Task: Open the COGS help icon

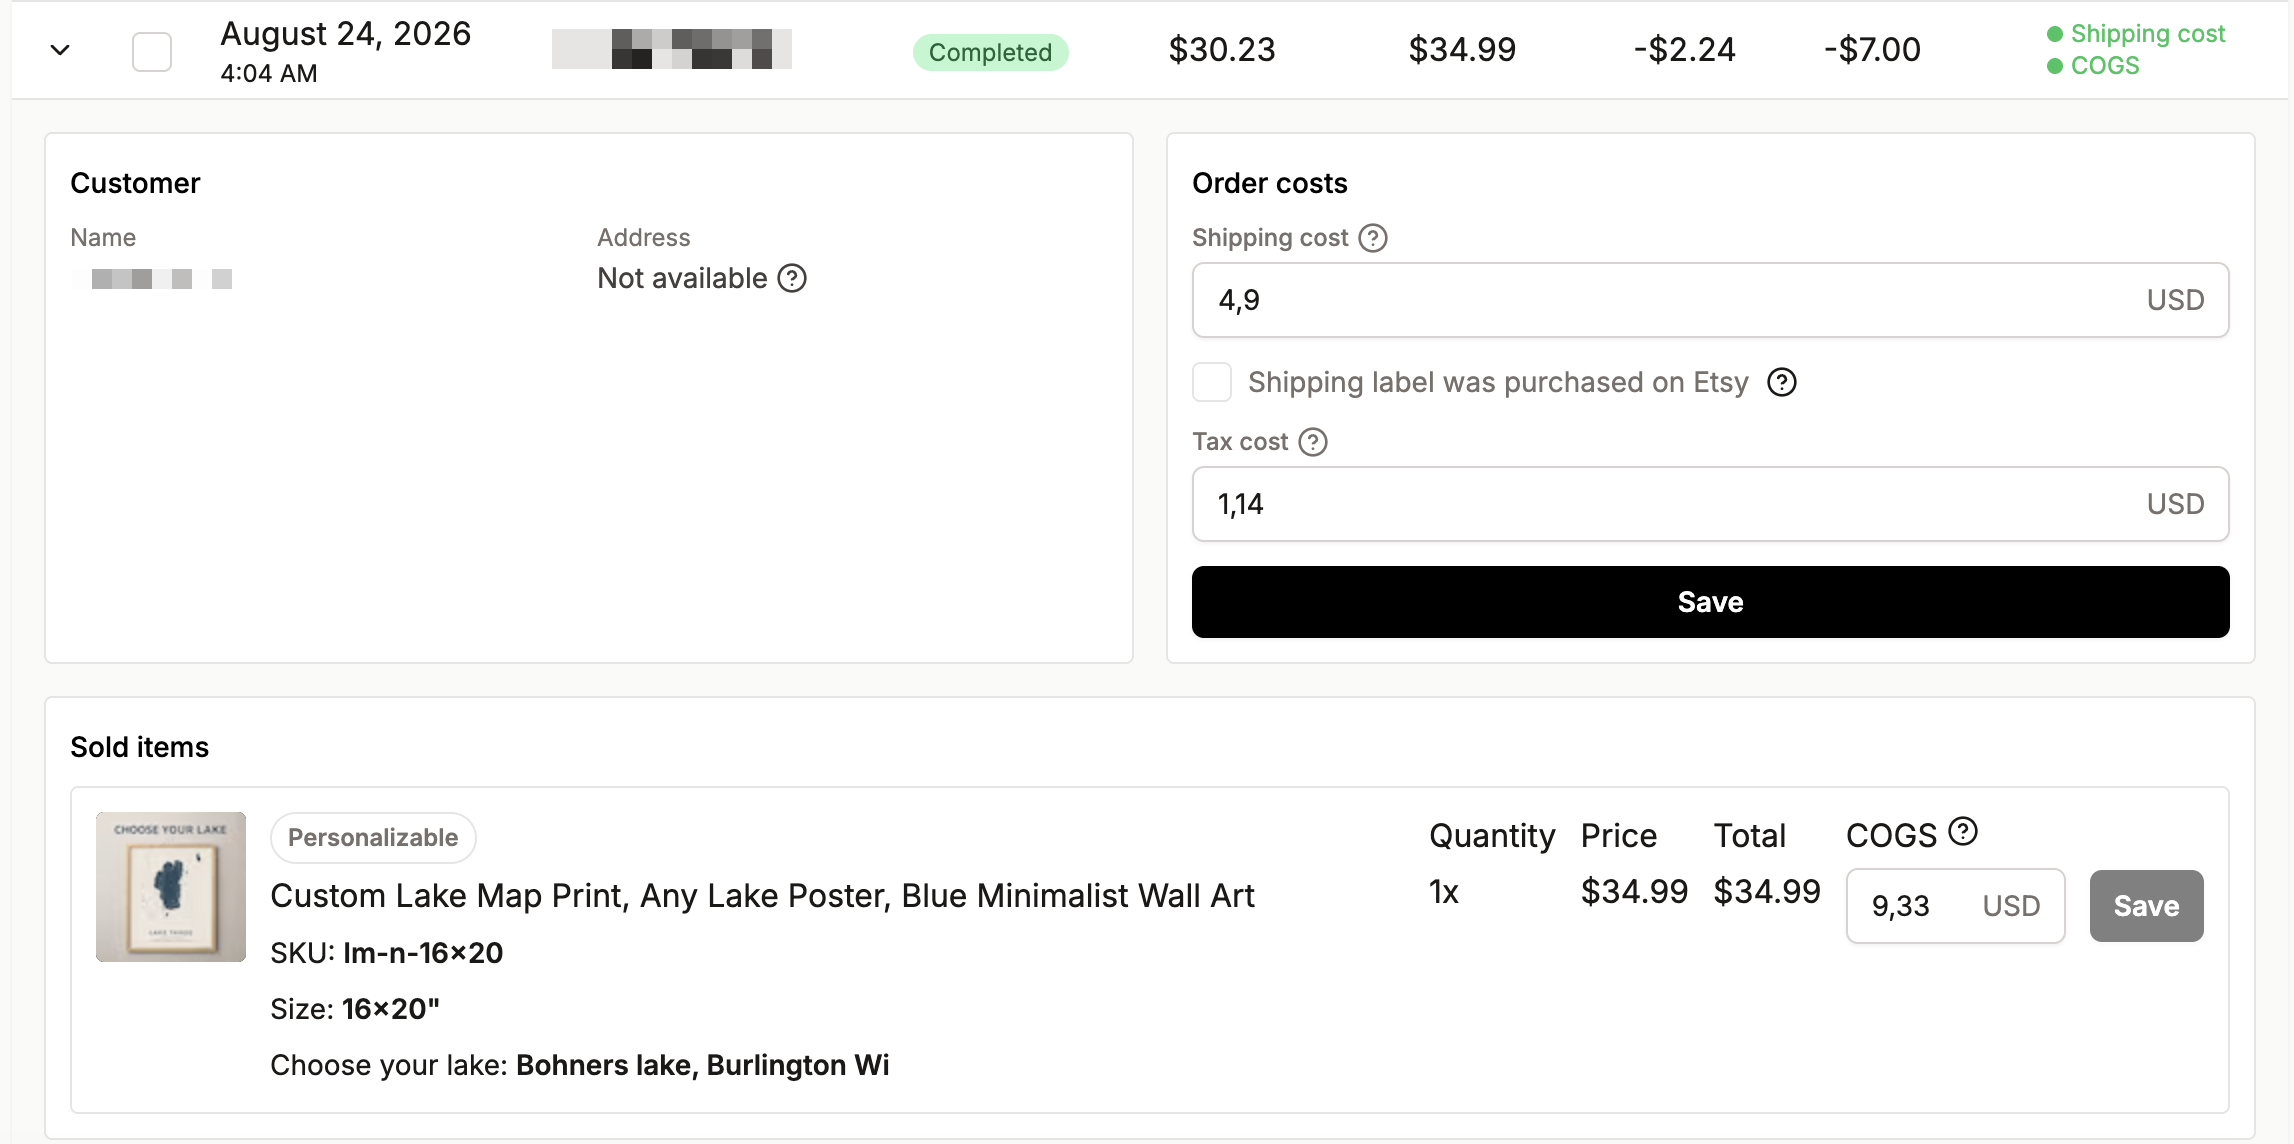Action: coord(1963,831)
